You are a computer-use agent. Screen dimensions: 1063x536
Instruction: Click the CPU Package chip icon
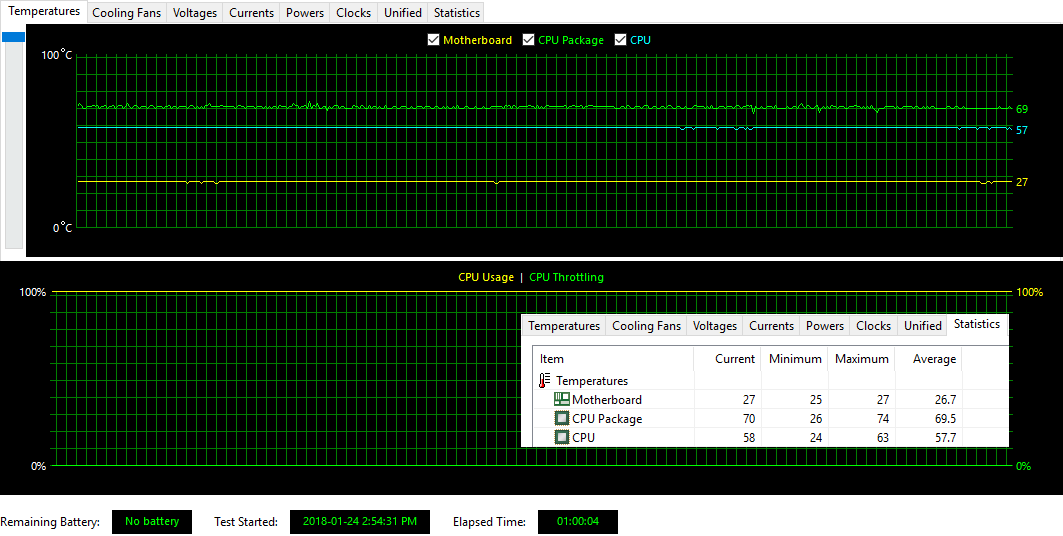pyautogui.click(x=561, y=419)
